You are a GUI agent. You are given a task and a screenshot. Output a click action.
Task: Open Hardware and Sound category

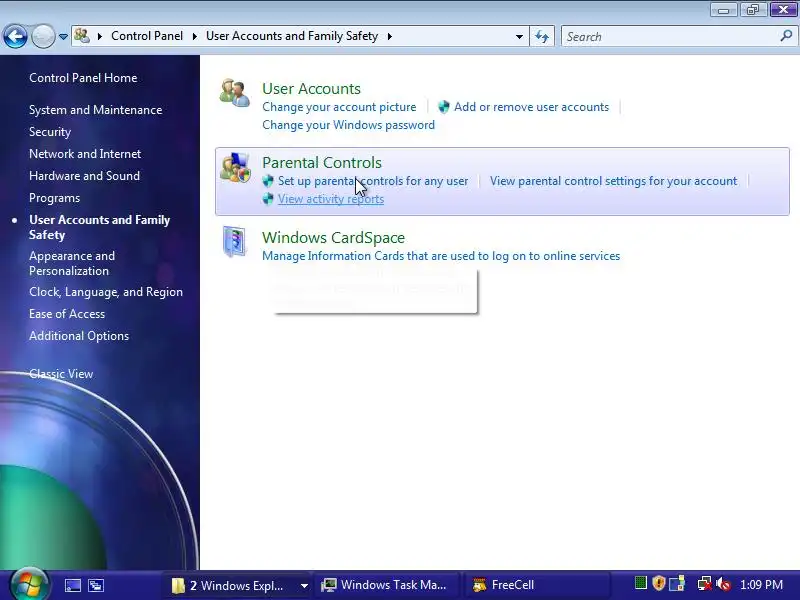point(85,176)
